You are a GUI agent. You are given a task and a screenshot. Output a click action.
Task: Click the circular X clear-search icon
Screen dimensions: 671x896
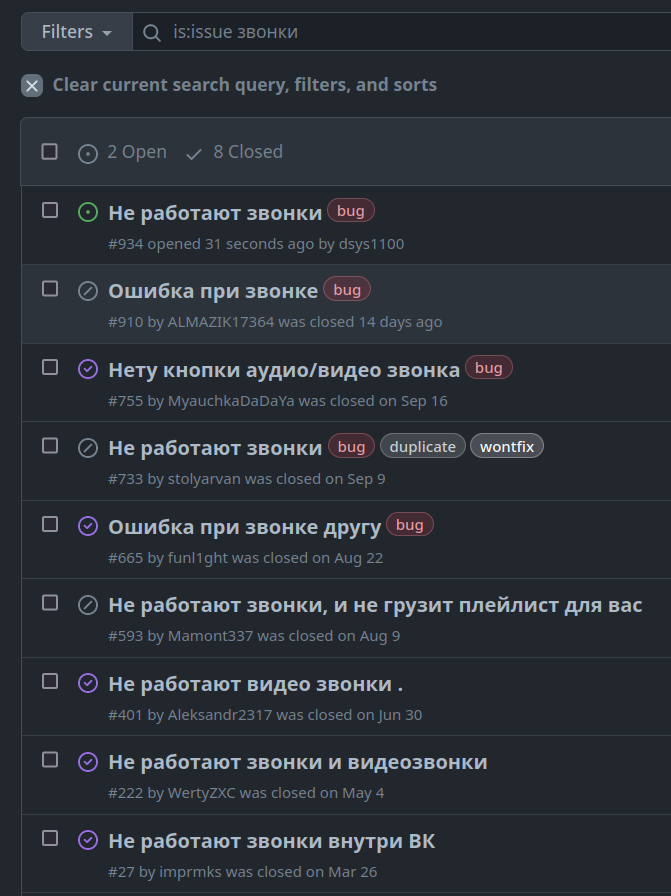[x=31, y=85]
